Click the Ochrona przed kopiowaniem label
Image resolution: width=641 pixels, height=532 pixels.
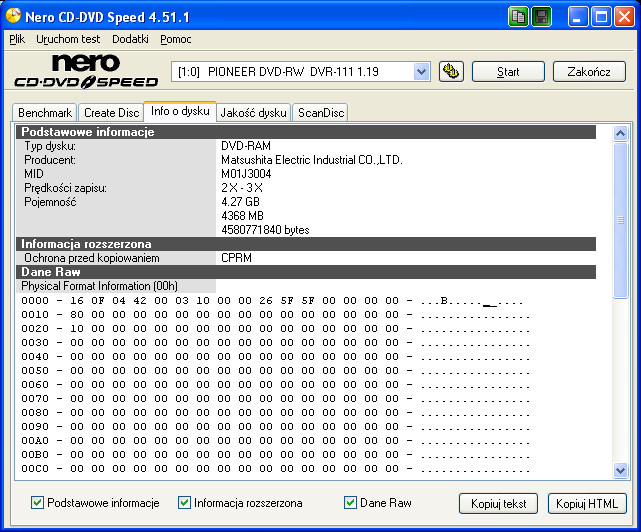[x=92, y=258]
